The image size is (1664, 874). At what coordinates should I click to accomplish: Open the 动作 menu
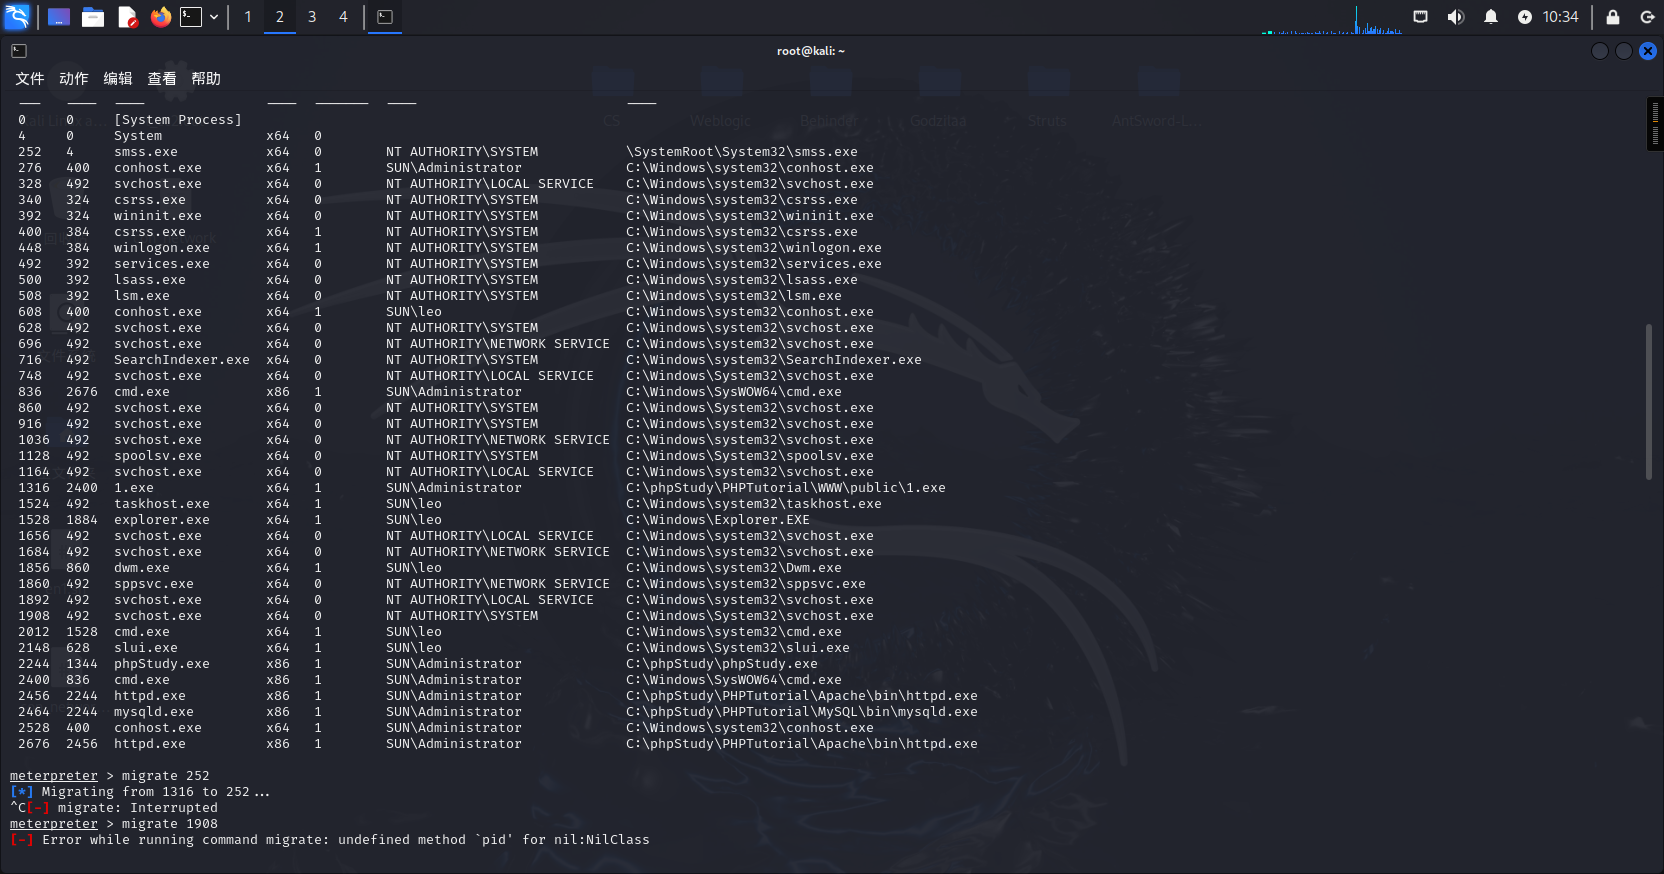[74, 79]
